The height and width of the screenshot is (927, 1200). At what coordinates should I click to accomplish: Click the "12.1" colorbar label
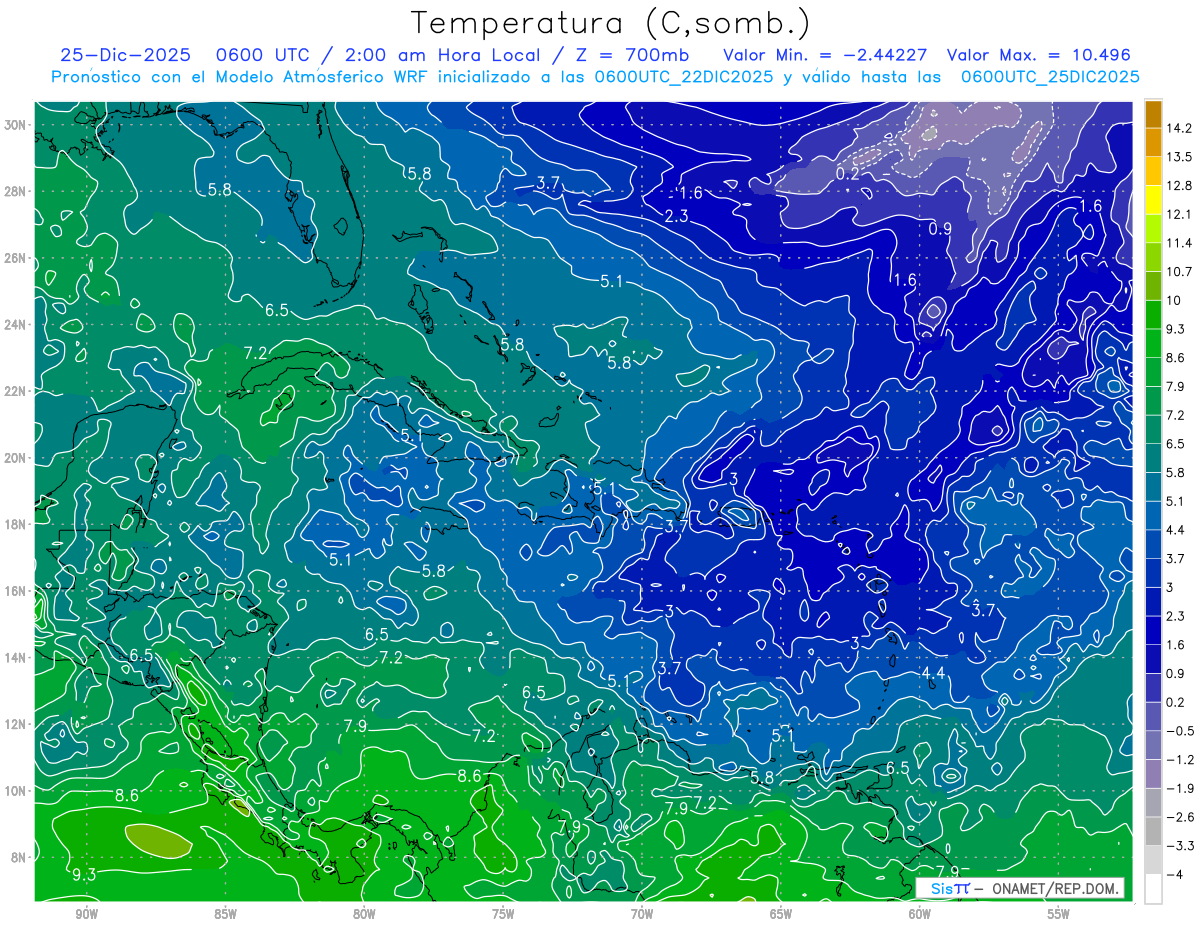tap(1181, 214)
